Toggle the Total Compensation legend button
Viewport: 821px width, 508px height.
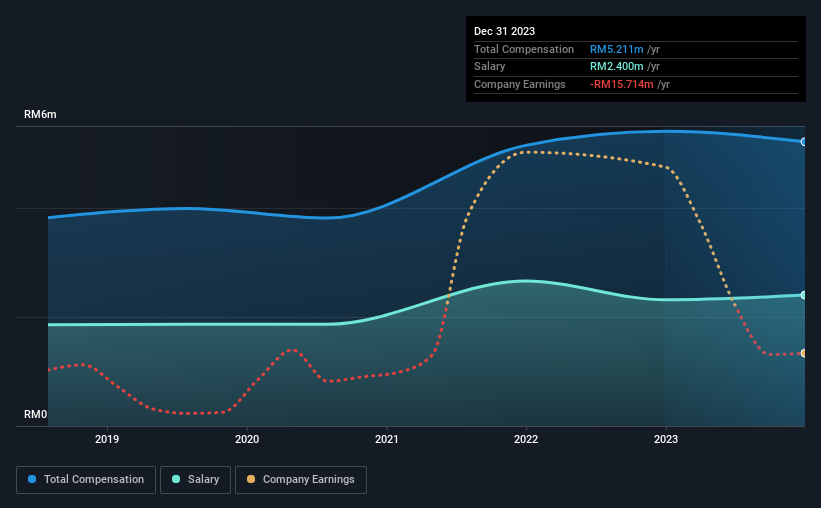[x=86, y=480]
